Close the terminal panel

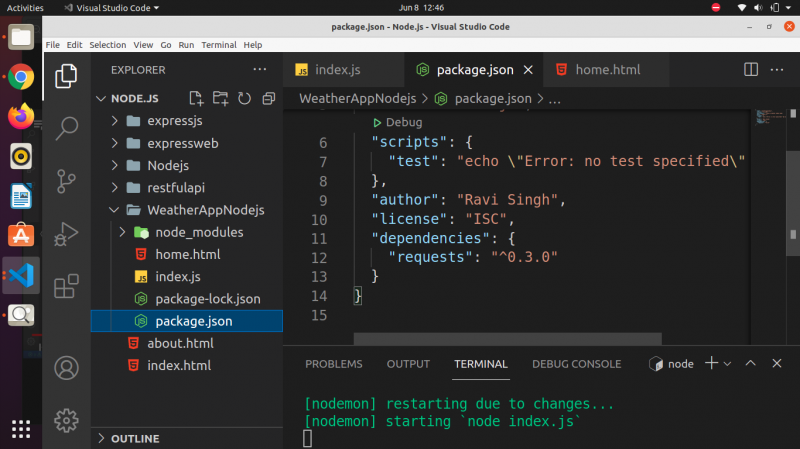(x=777, y=363)
